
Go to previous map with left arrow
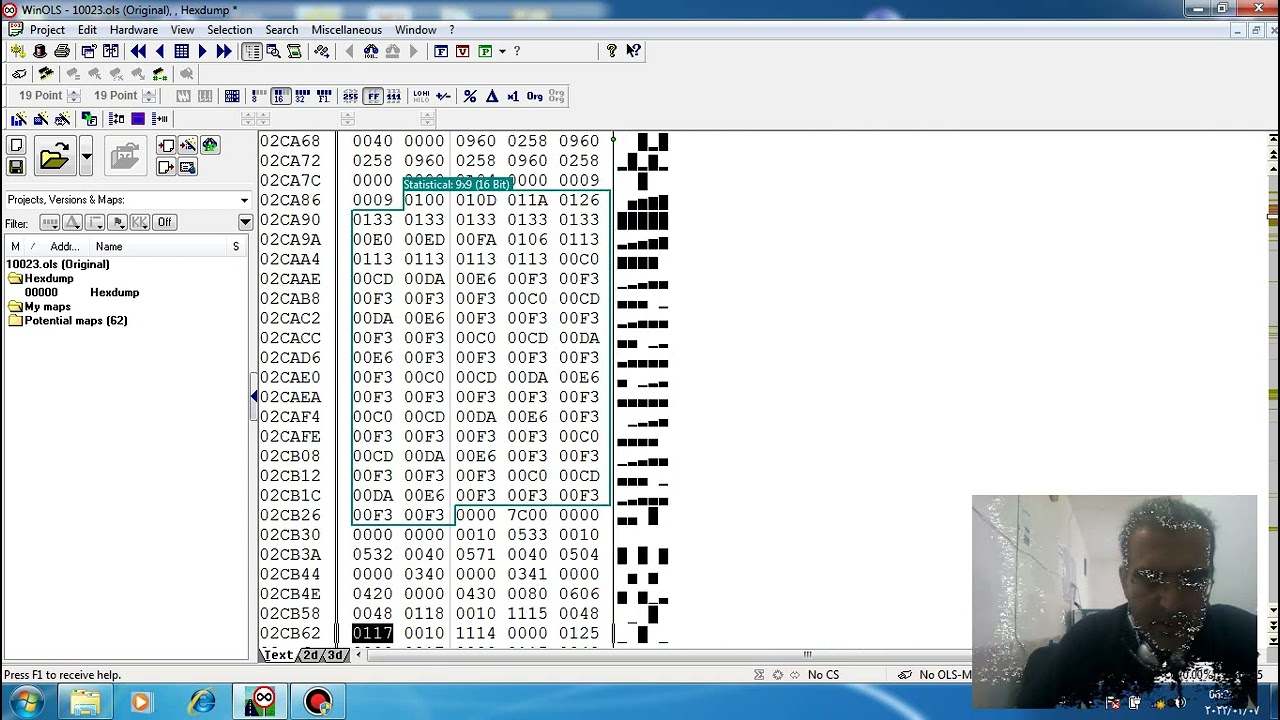coord(160,51)
